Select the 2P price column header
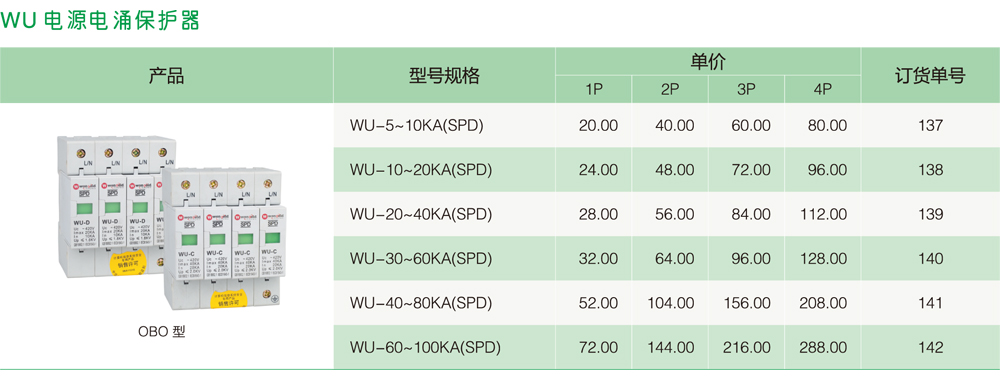This screenshot has width=1000, height=380. coord(670,90)
